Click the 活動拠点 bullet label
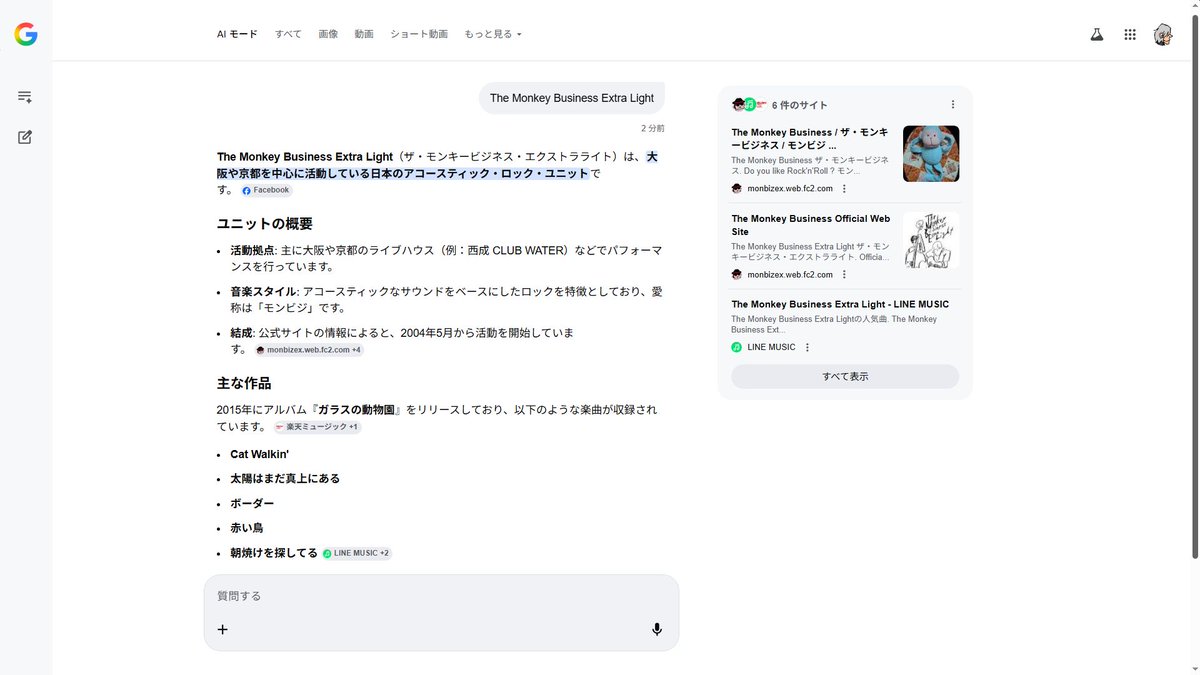1200x675 pixels. pos(252,251)
